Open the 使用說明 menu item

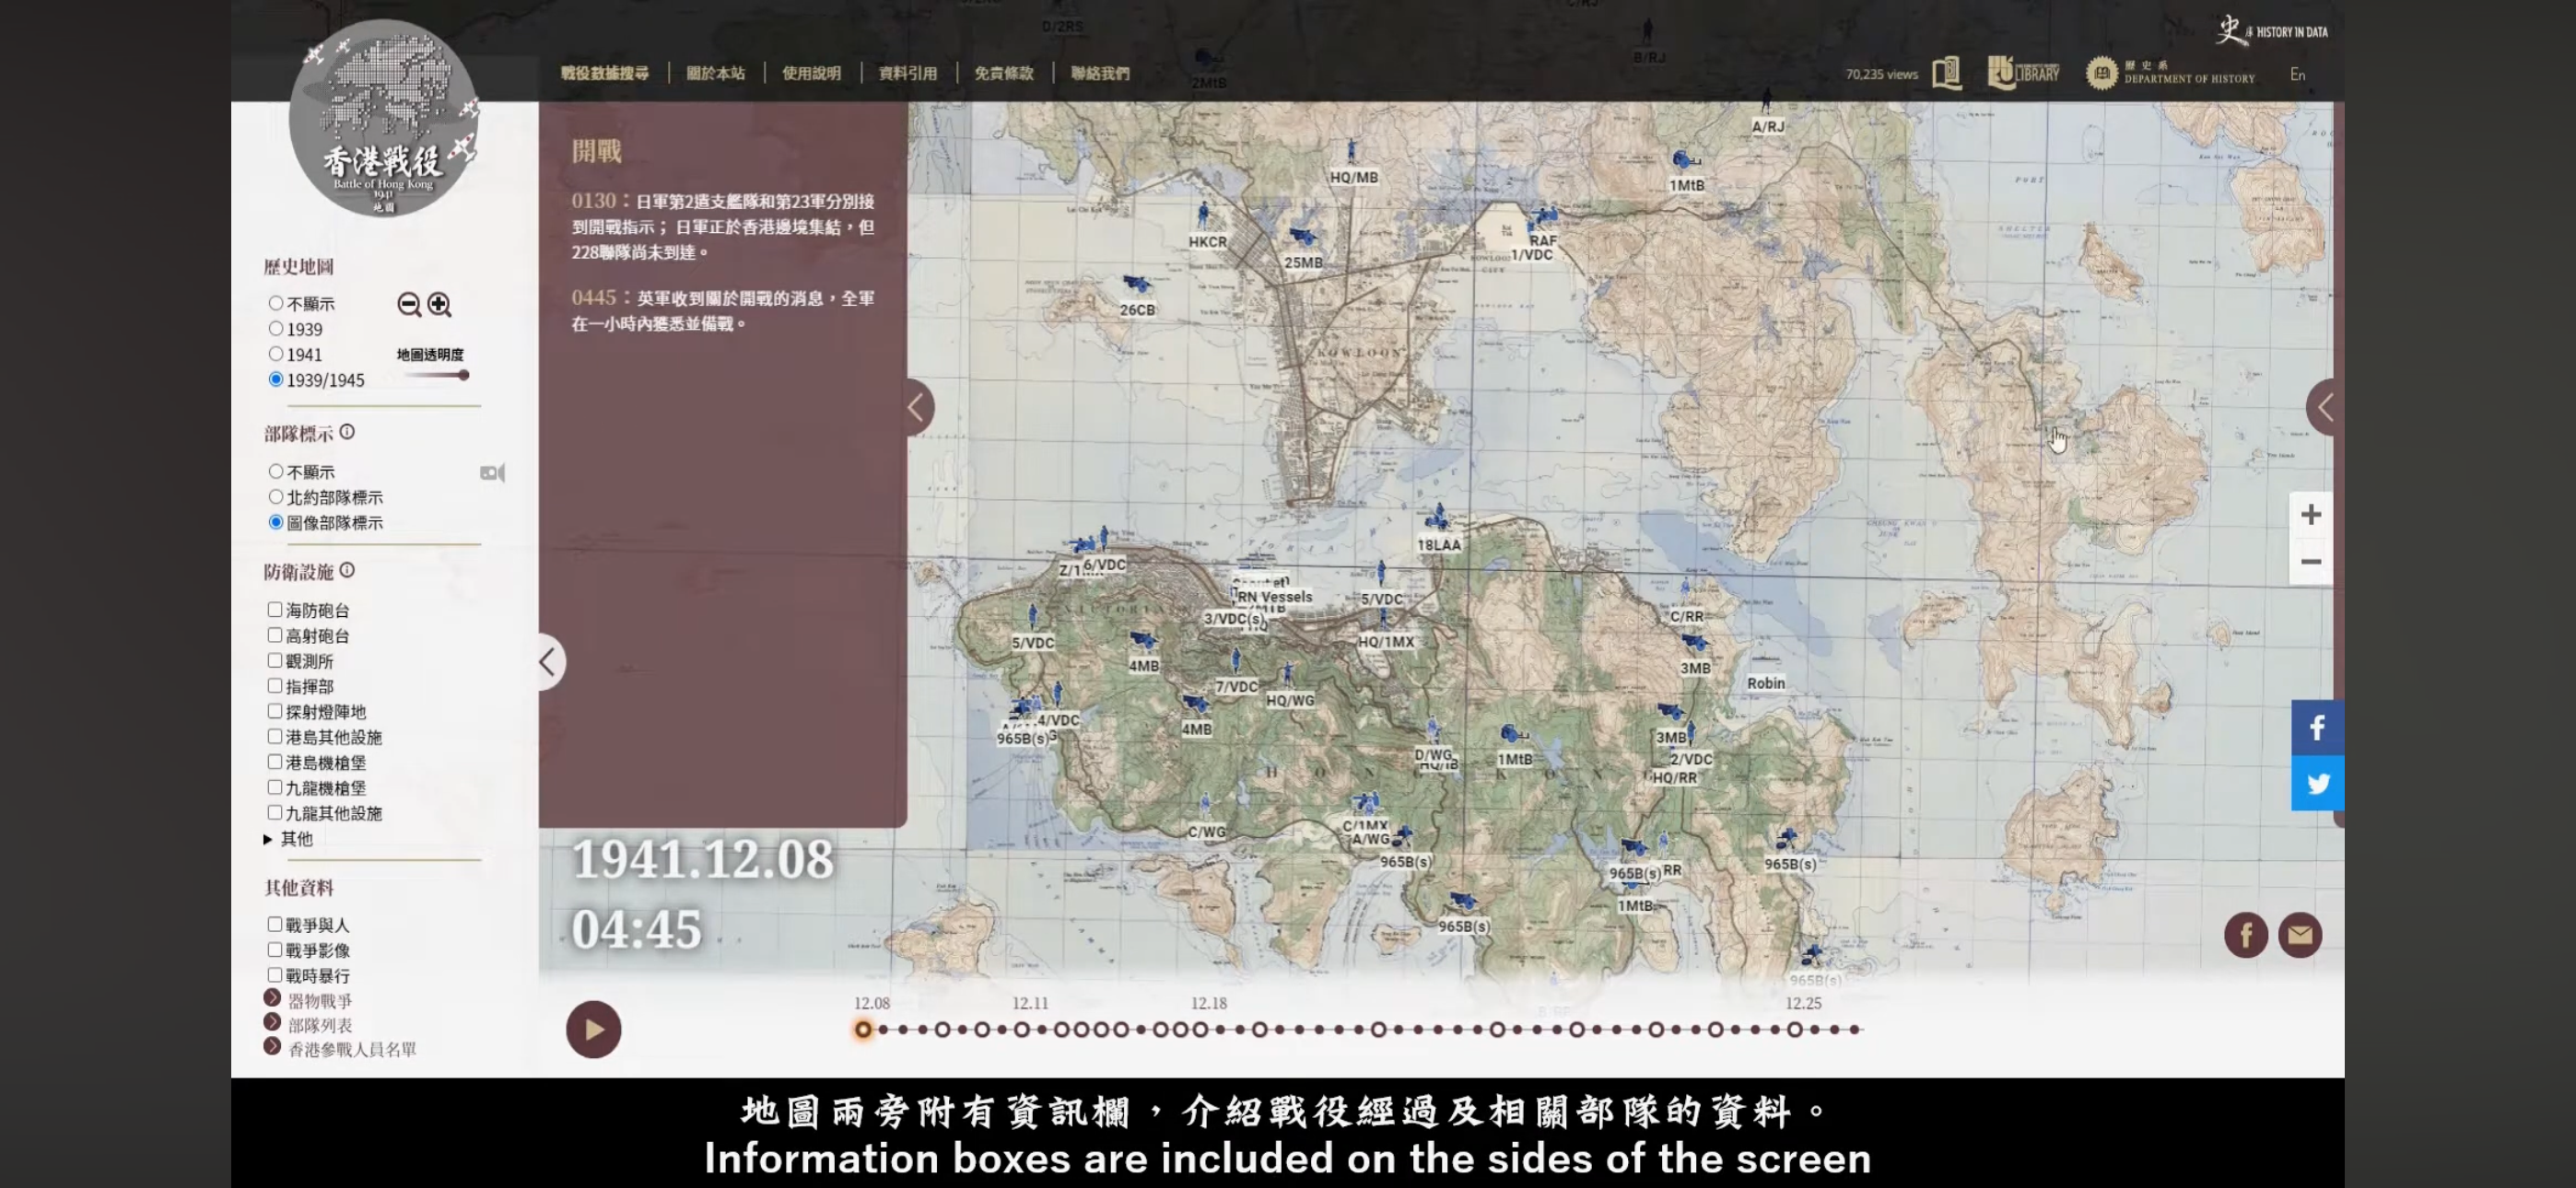[x=811, y=73]
